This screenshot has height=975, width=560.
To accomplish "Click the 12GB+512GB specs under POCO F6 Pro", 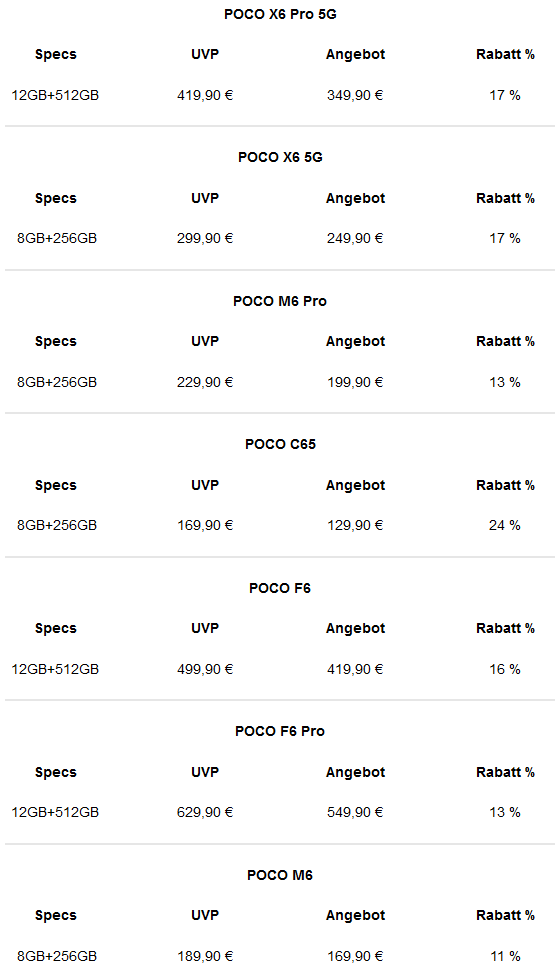I will [55, 812].
